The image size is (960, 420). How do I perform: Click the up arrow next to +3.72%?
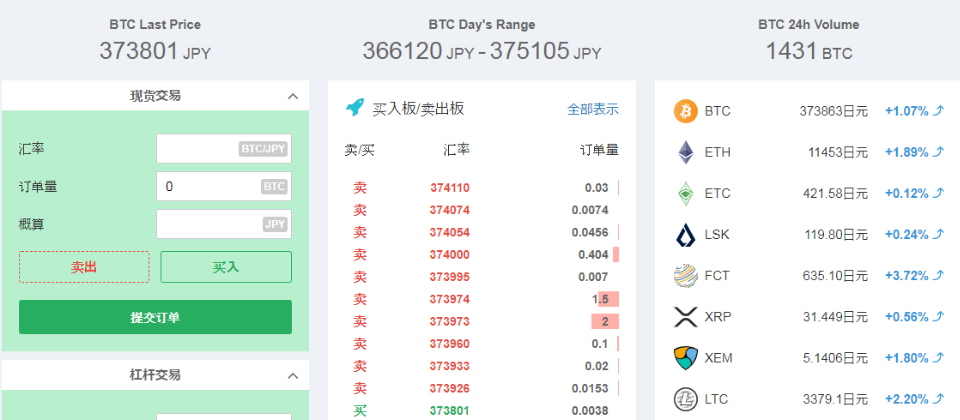click(x=939, y=276)
